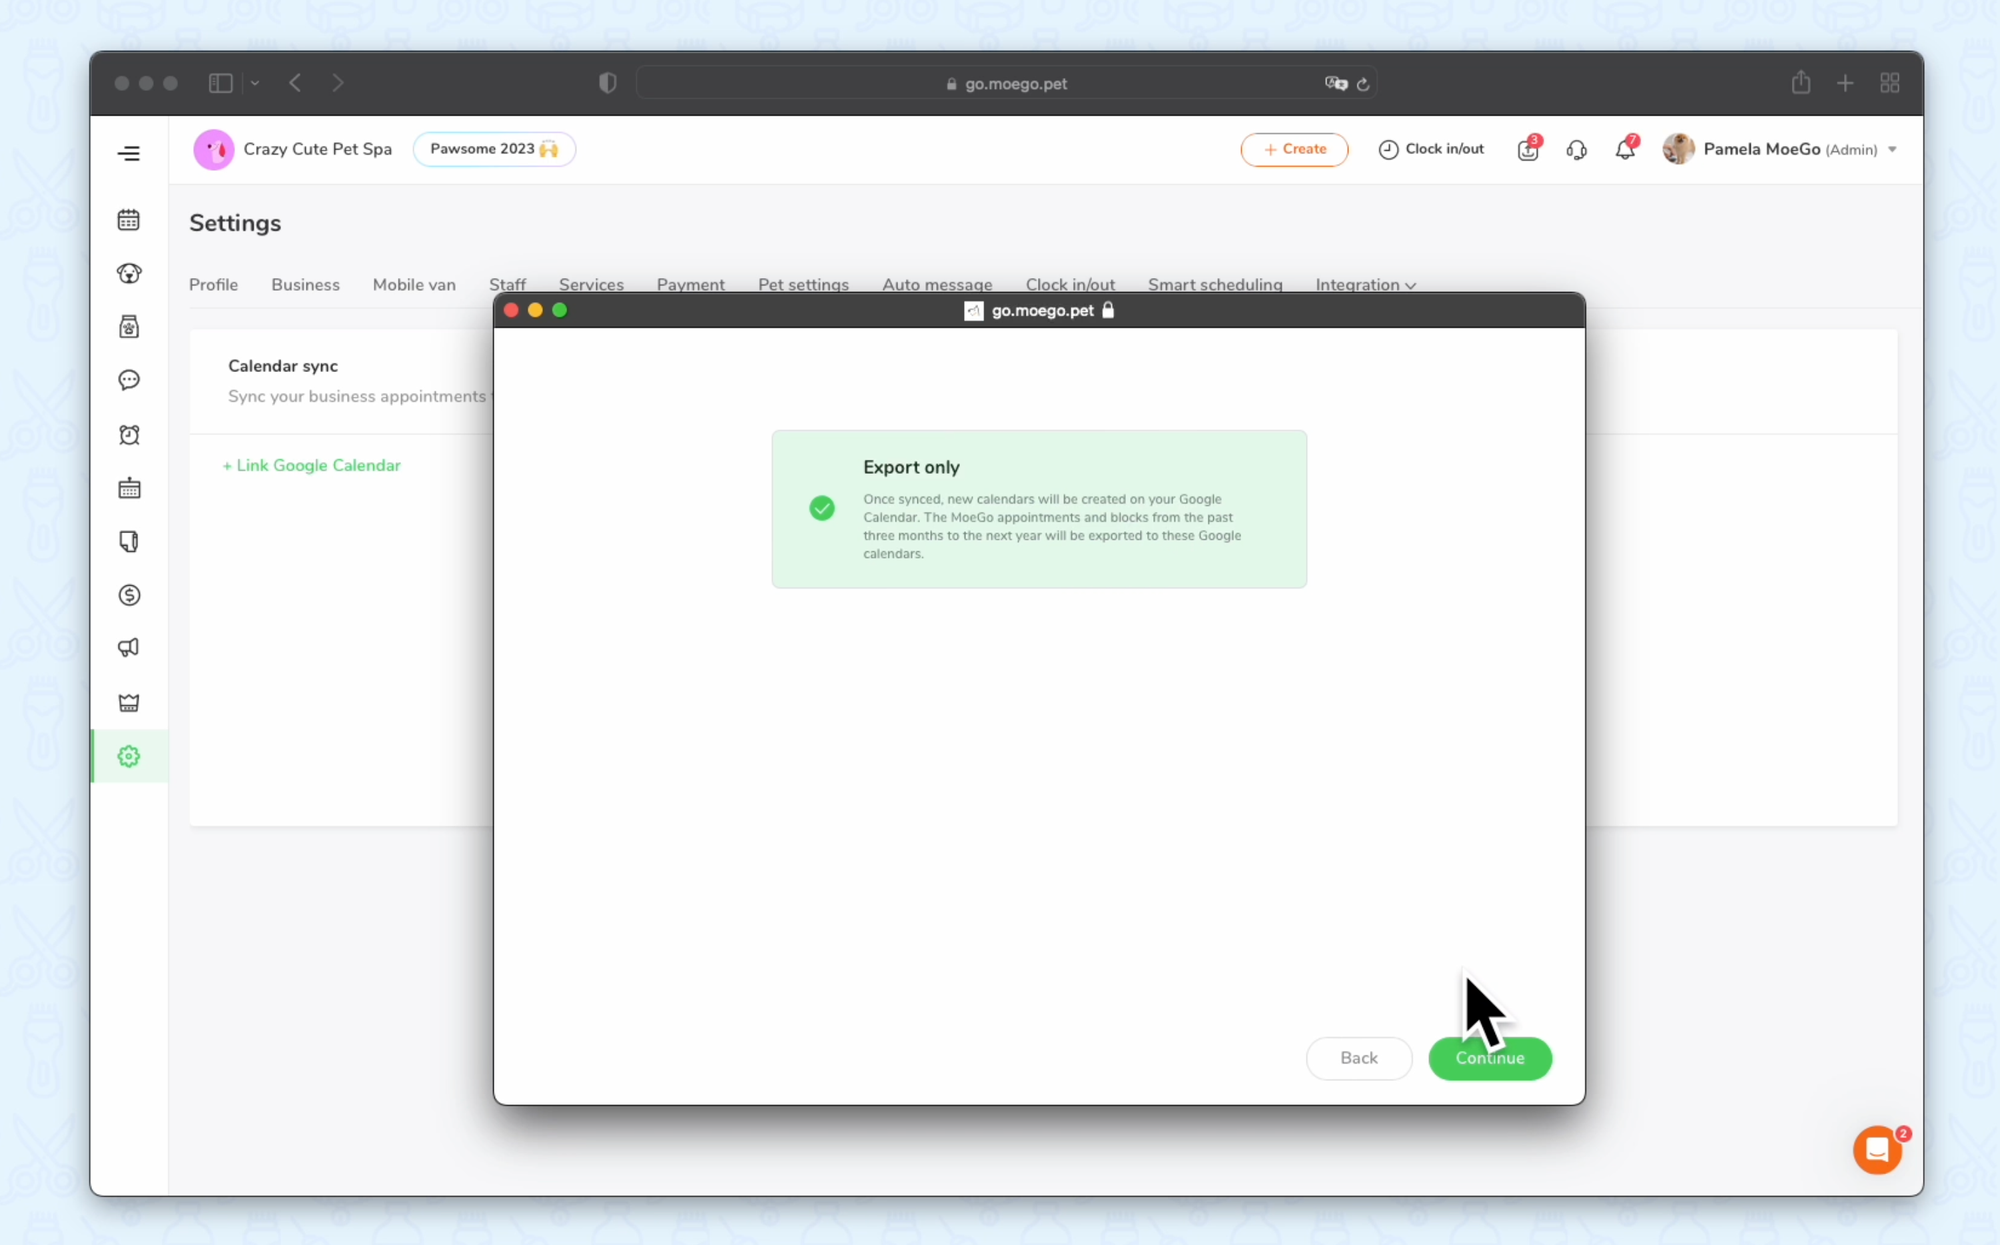Open Pamela MoeGo account dropdown arrow
The image size is (2000, 1245).
[x=1892, y=149]
